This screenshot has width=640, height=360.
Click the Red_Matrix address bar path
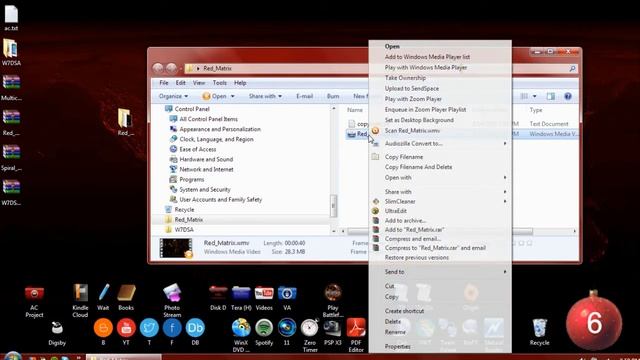point(217,69)
